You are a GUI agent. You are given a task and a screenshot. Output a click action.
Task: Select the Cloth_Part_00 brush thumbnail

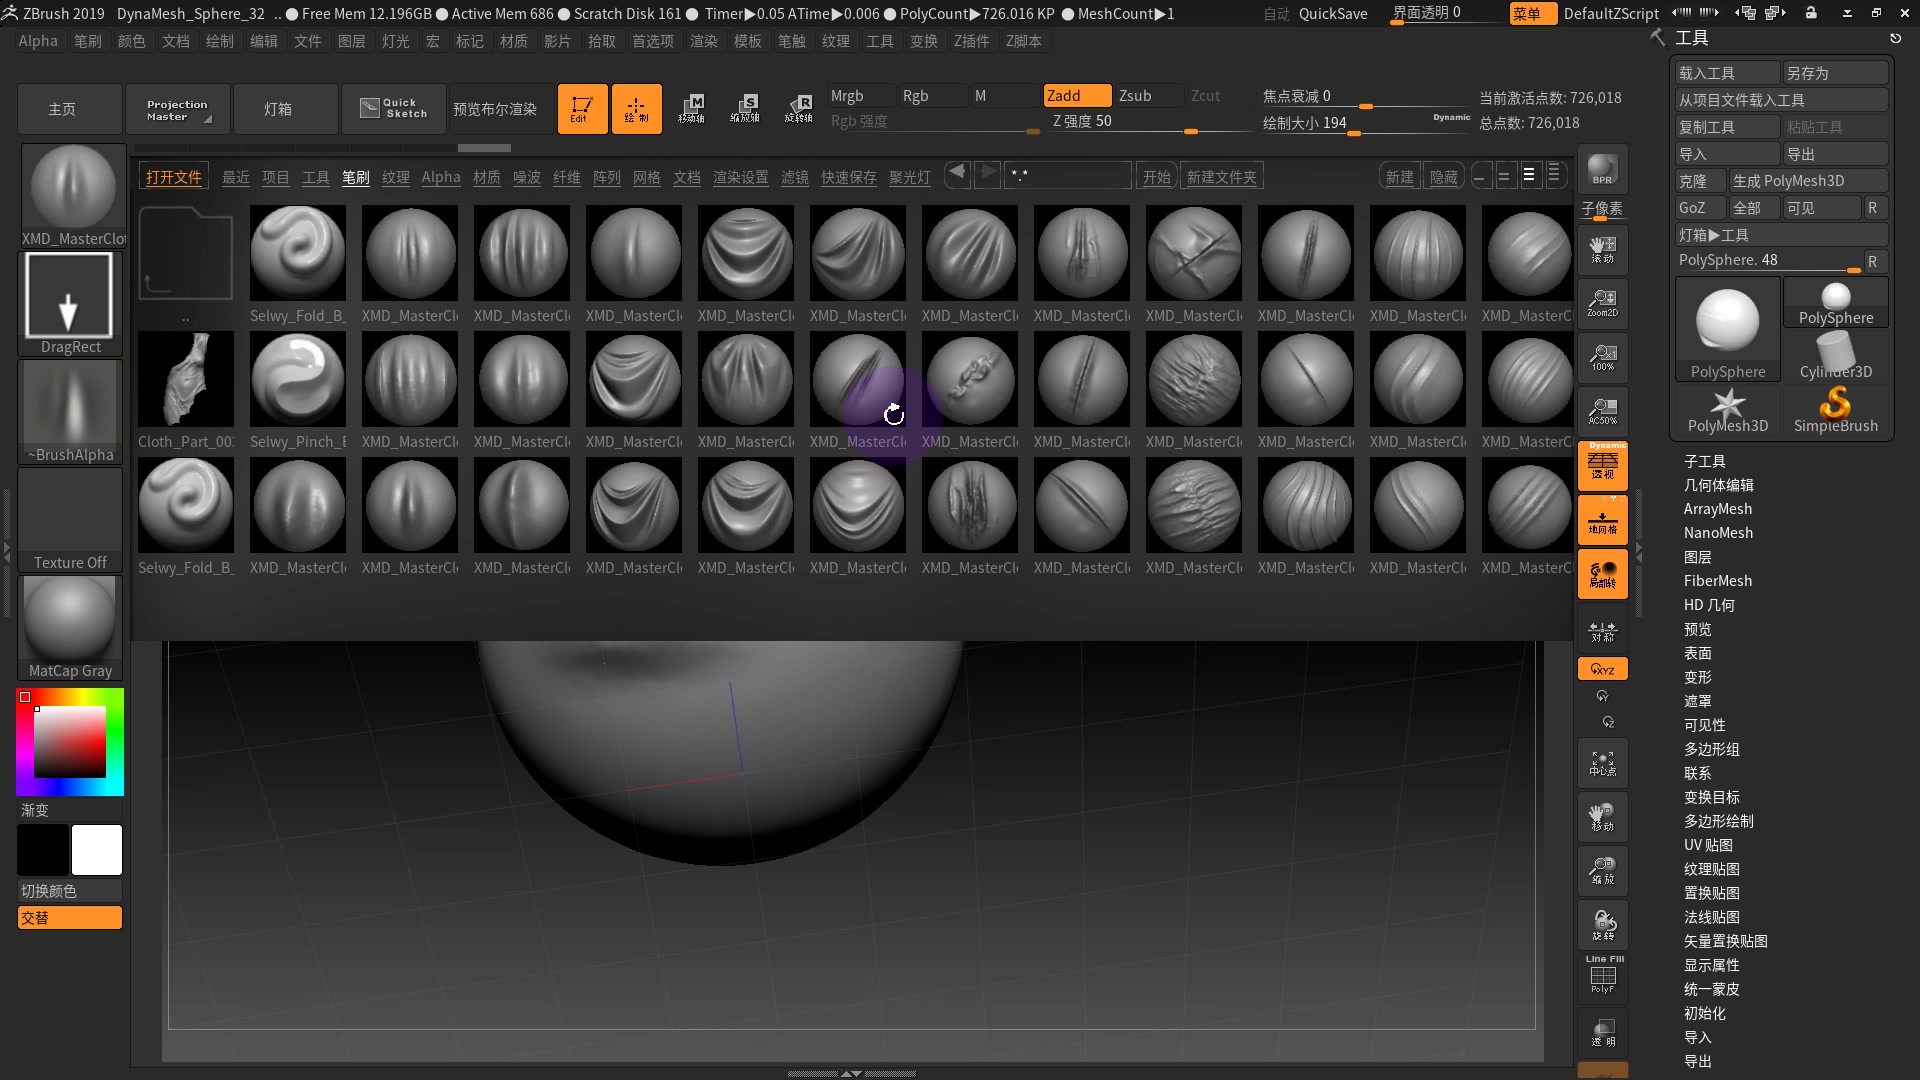click(185, 379)
